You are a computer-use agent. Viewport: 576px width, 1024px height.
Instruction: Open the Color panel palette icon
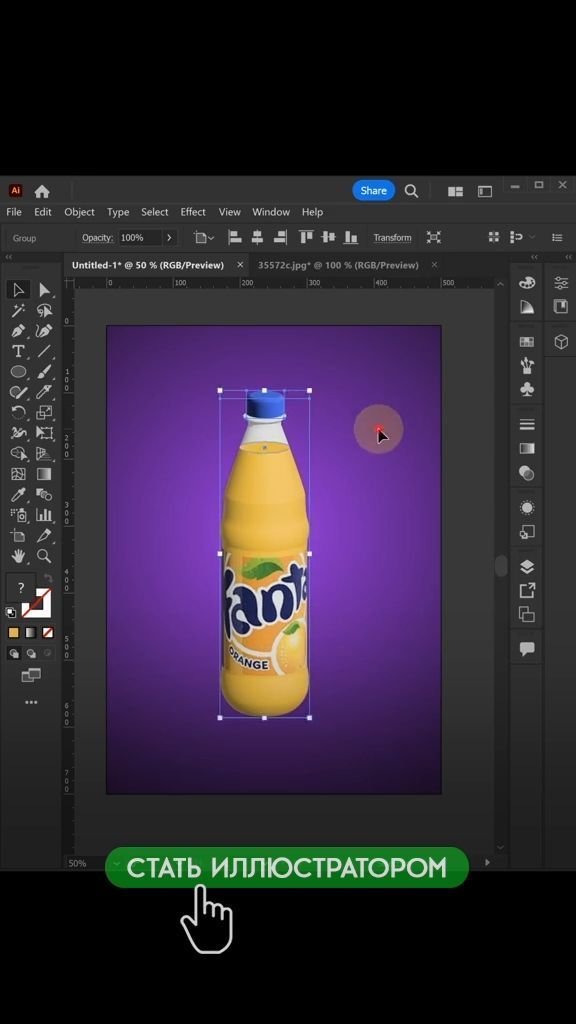click(526, 283)
